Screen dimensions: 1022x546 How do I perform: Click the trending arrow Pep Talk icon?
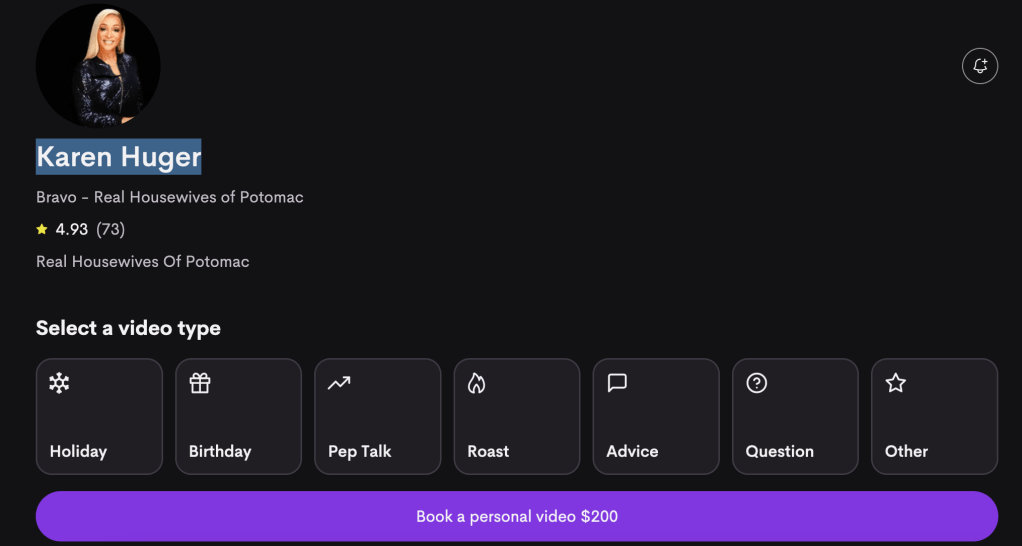pyautogui.click(x=339, y=383)
